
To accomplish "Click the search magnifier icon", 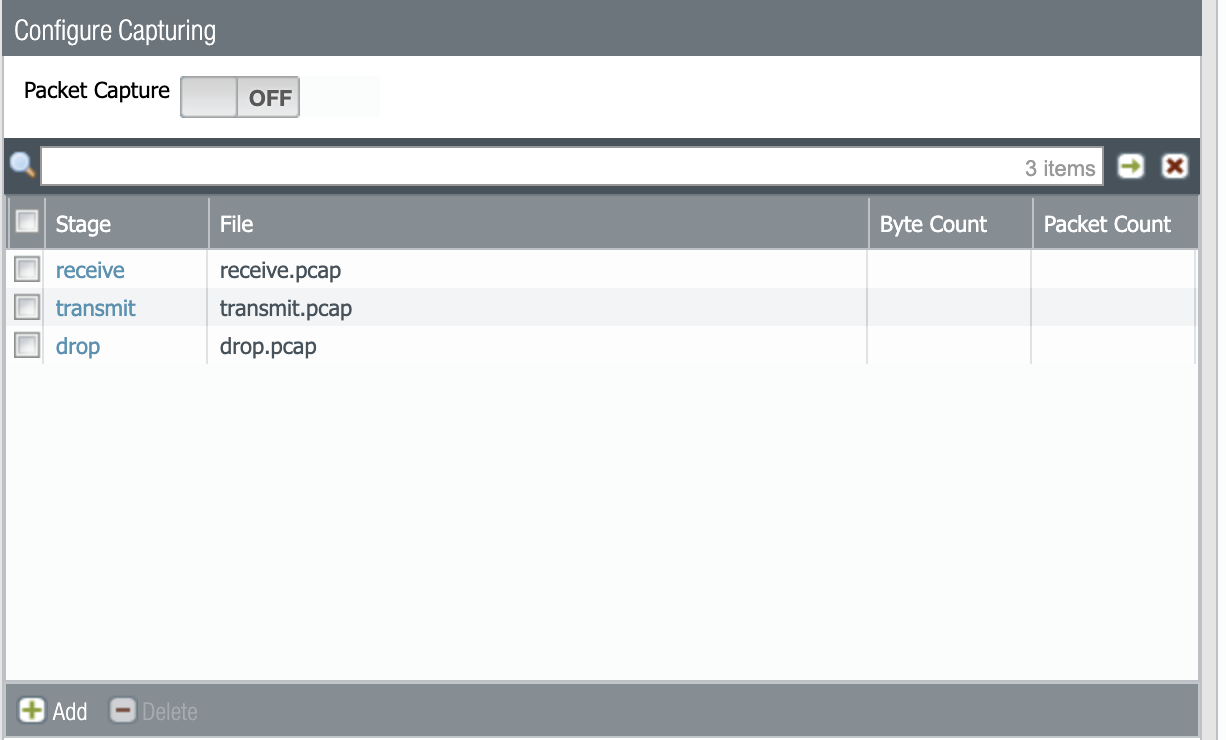I will pos(22,167).
